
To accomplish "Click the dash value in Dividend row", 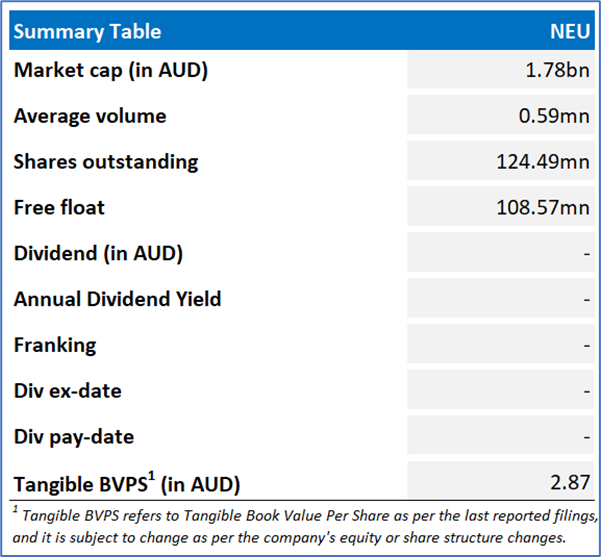I will pyautogui.click(x=587, y=254).
